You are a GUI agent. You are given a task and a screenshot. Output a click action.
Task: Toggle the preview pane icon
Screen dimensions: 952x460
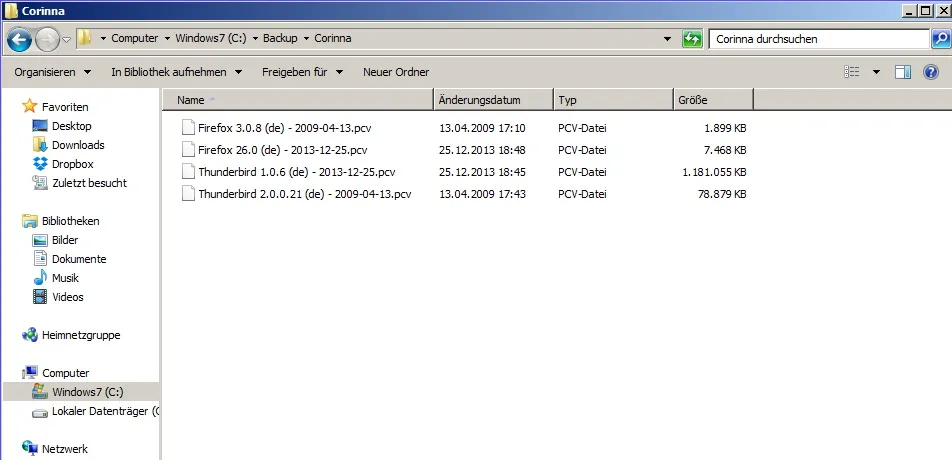click(903, 72)
